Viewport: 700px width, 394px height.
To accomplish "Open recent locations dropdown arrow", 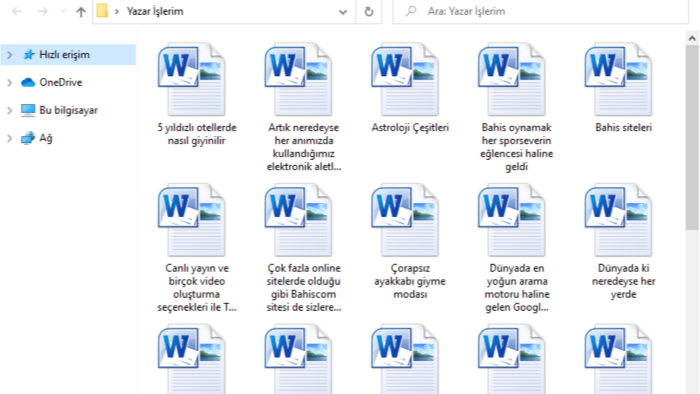I will point(63,11).
